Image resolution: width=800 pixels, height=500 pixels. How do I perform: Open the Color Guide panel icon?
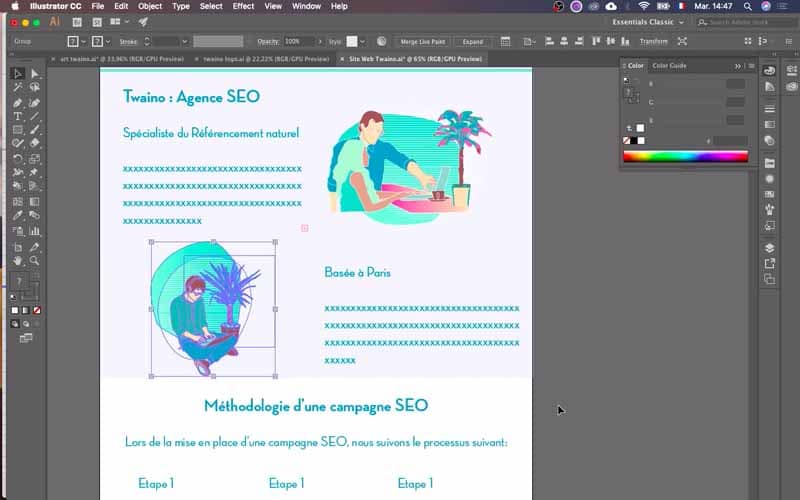tap(769, 87)
